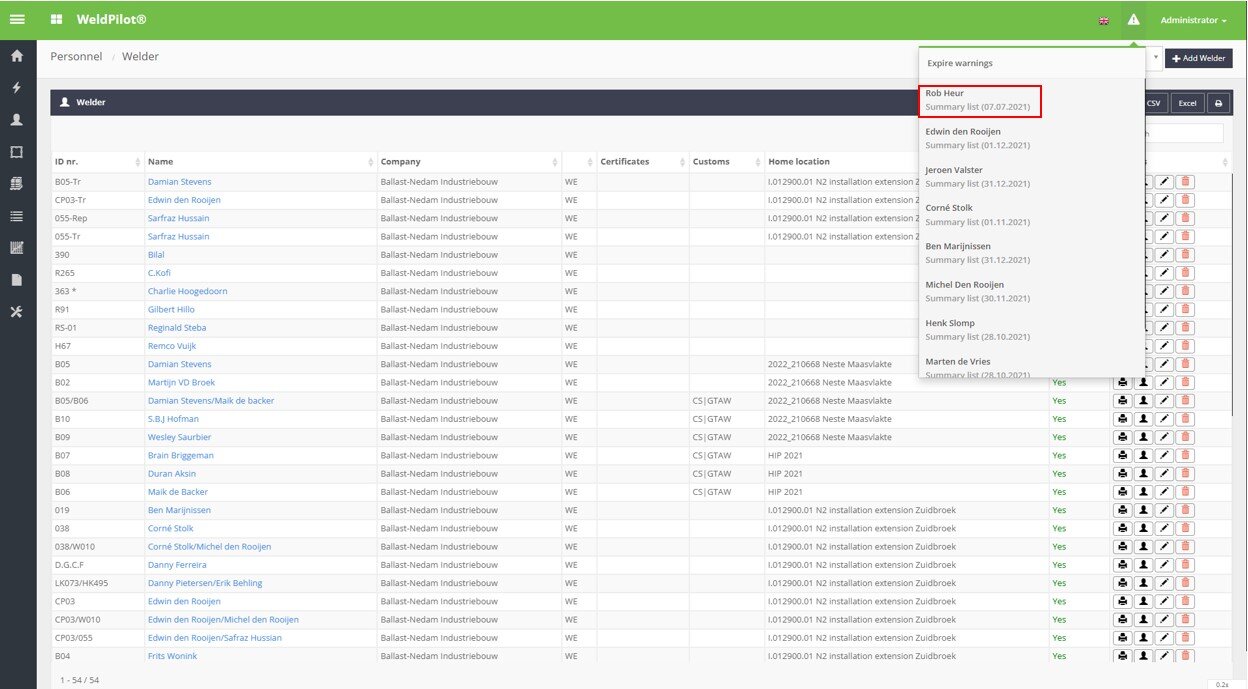Screen dimensions: 1248x689
Task: Open the document page icon in the sidebar
Action: [17, 280]
